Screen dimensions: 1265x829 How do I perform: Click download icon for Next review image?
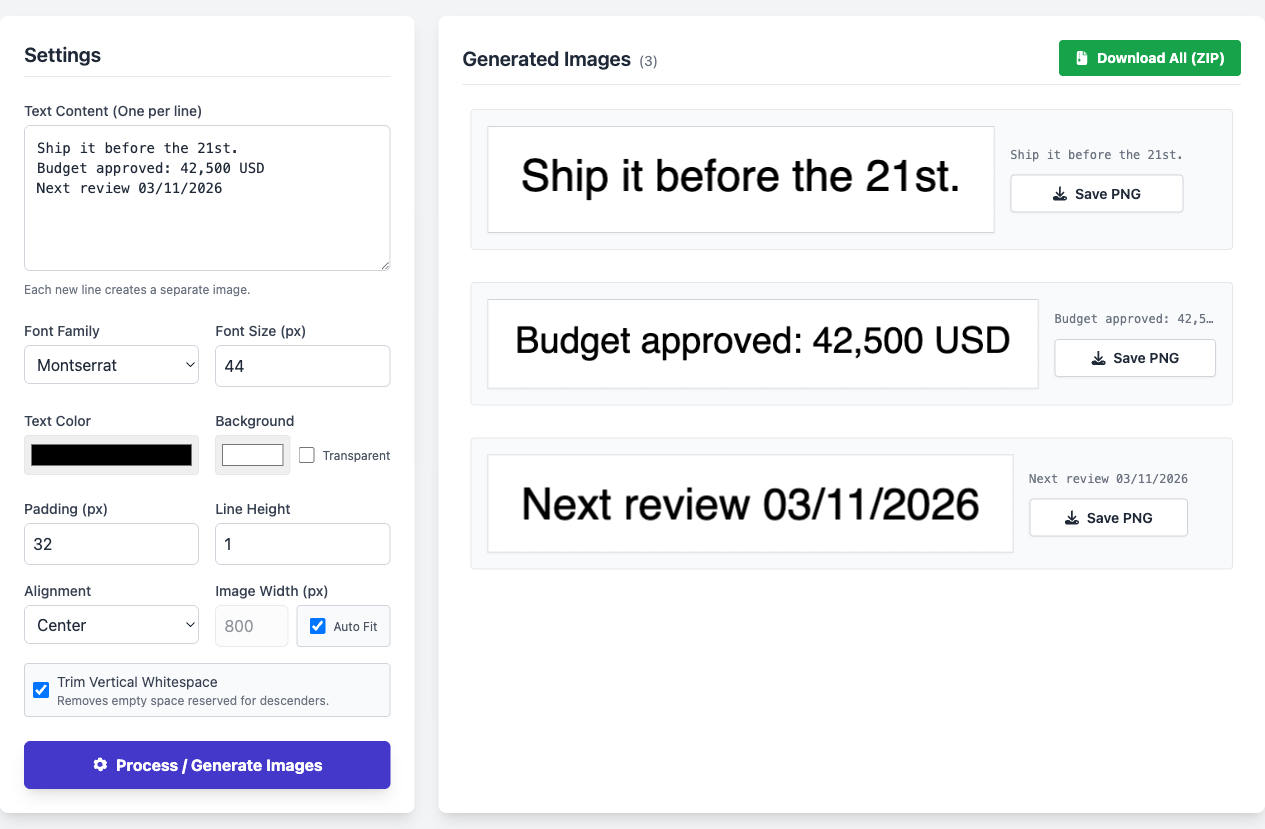point(1072,518)
